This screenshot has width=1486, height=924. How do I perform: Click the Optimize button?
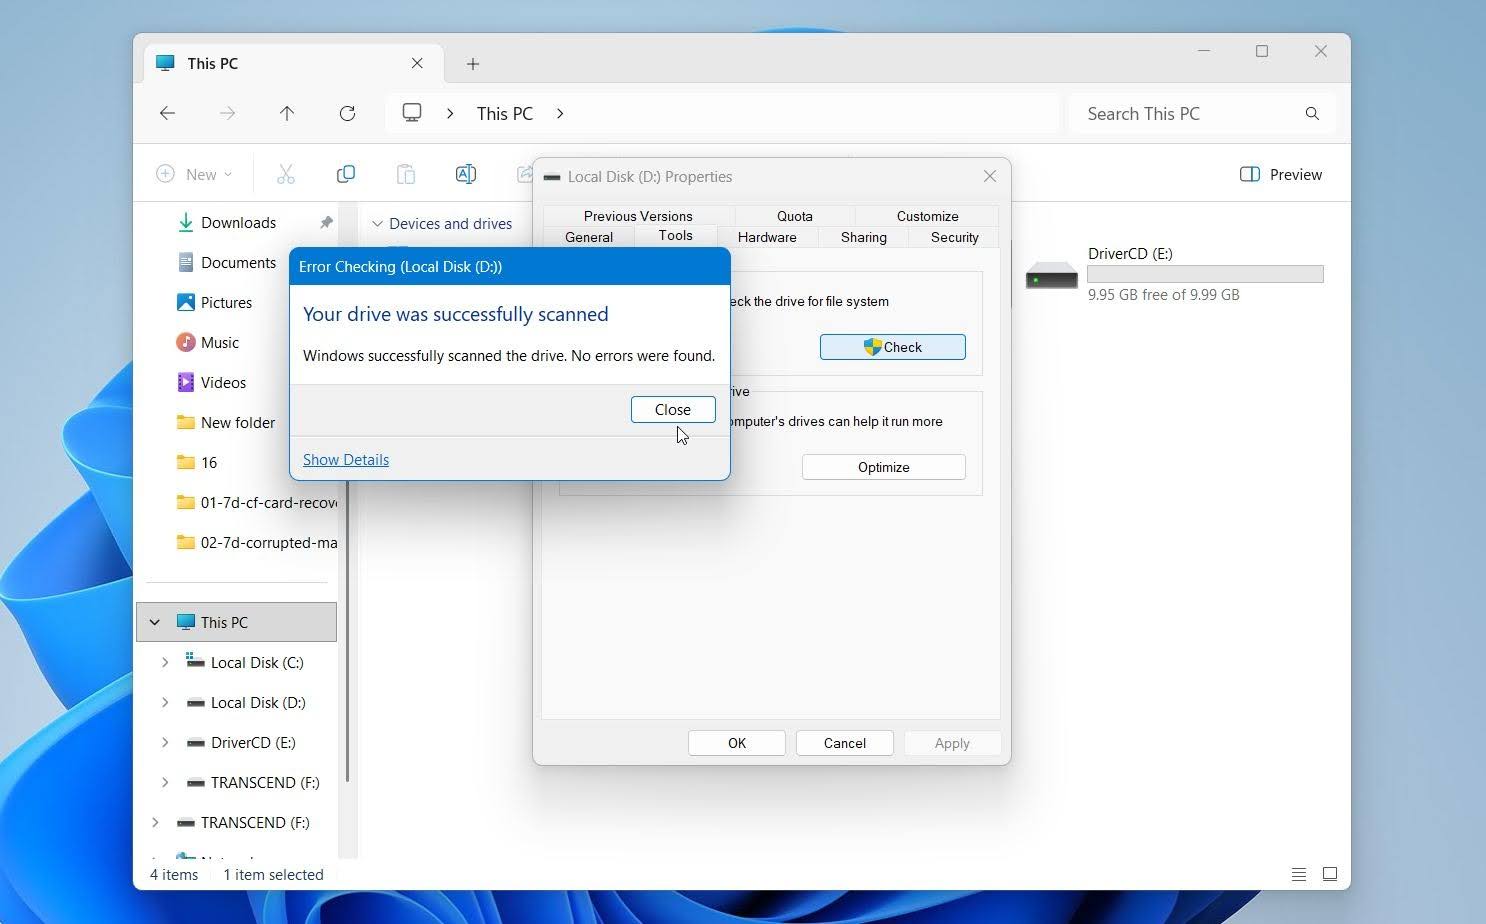[x=883, y=467]
